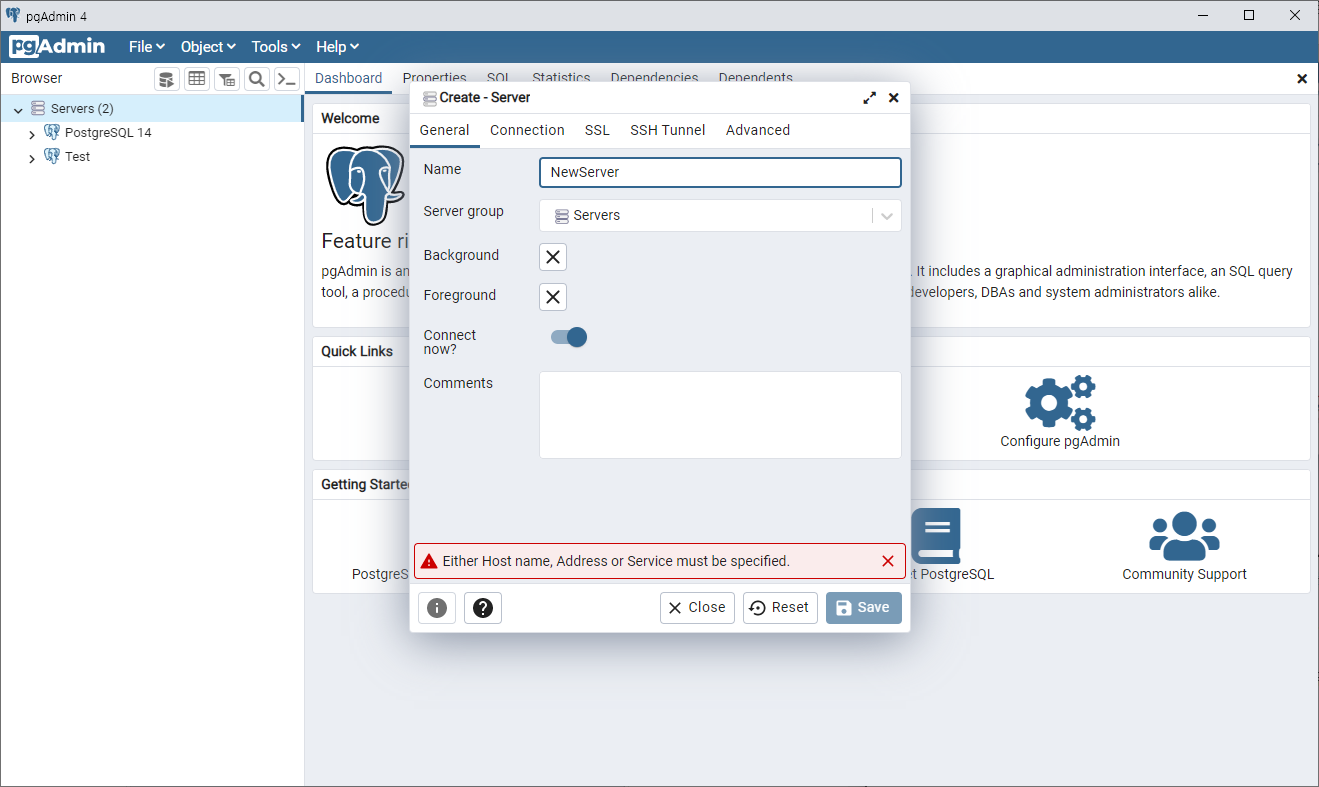
Task: Maximize the Create - Server dialog
Action: 869,98
